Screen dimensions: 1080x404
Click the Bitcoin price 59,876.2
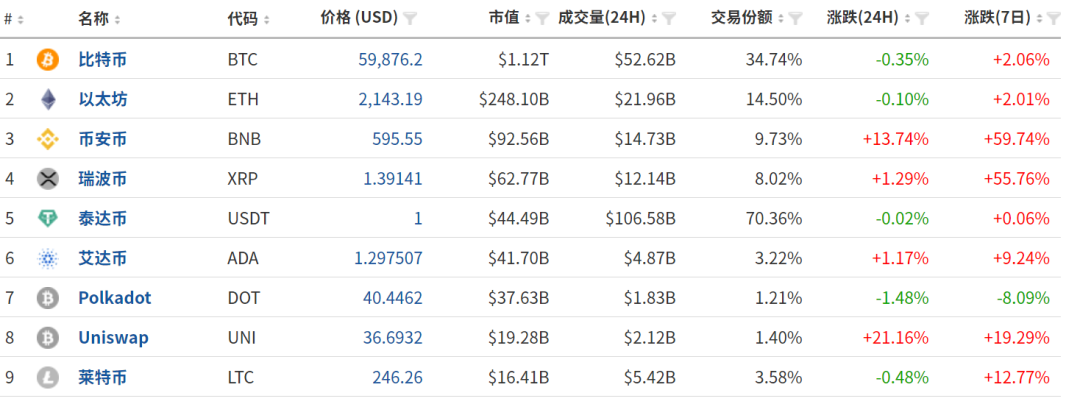[390, 60]
